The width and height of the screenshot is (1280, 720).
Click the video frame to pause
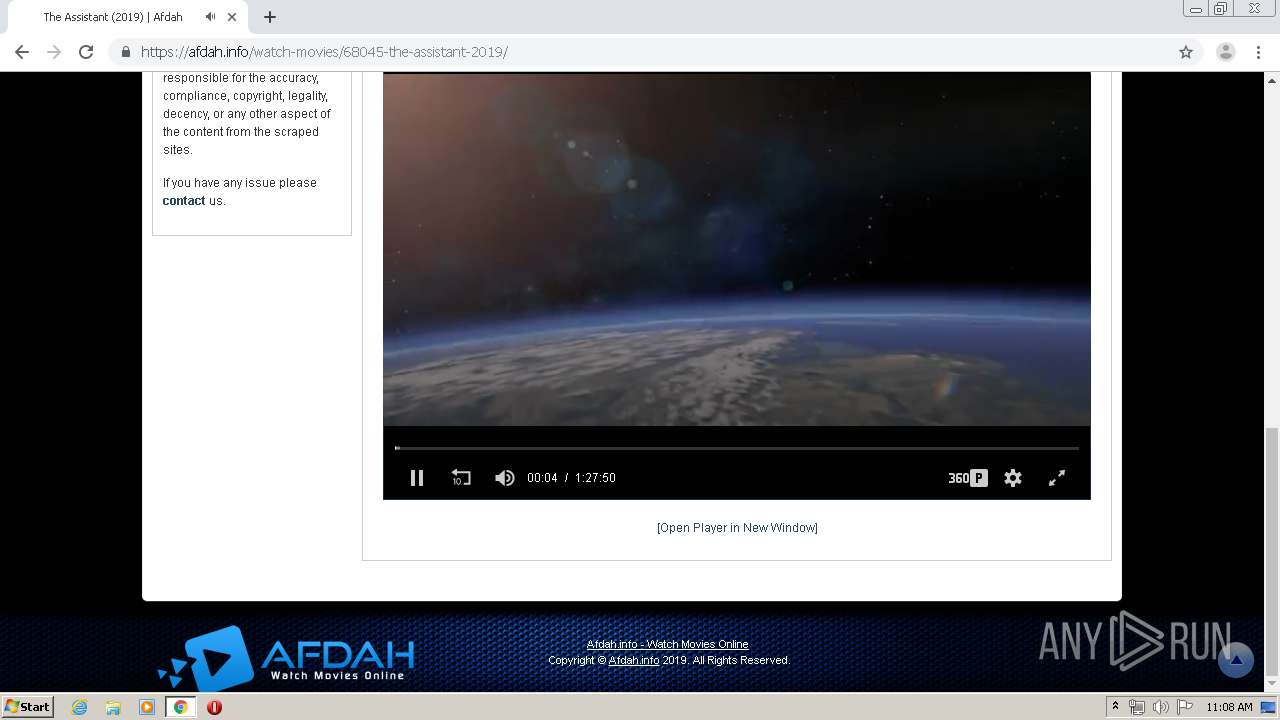737,250
